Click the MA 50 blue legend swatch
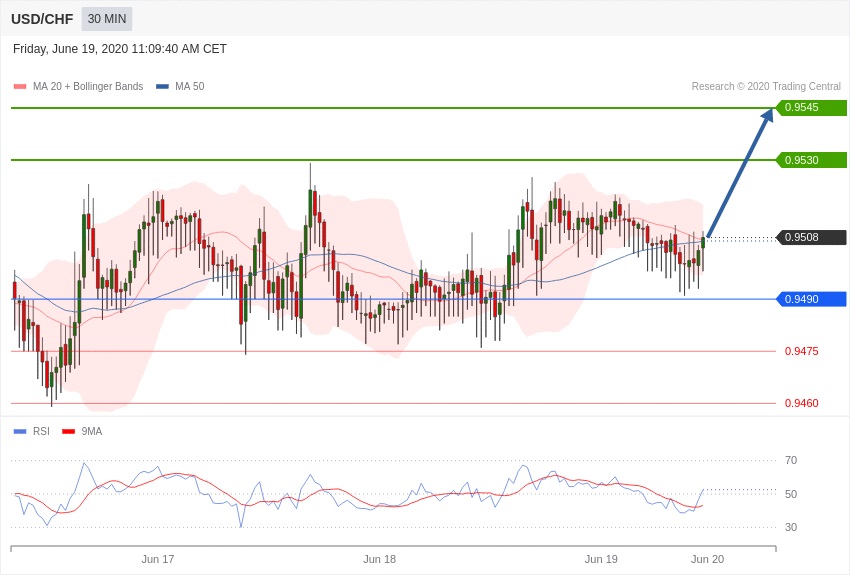Image resolution: width=850 pixels, height=576 pixels. tap(162, 87)
